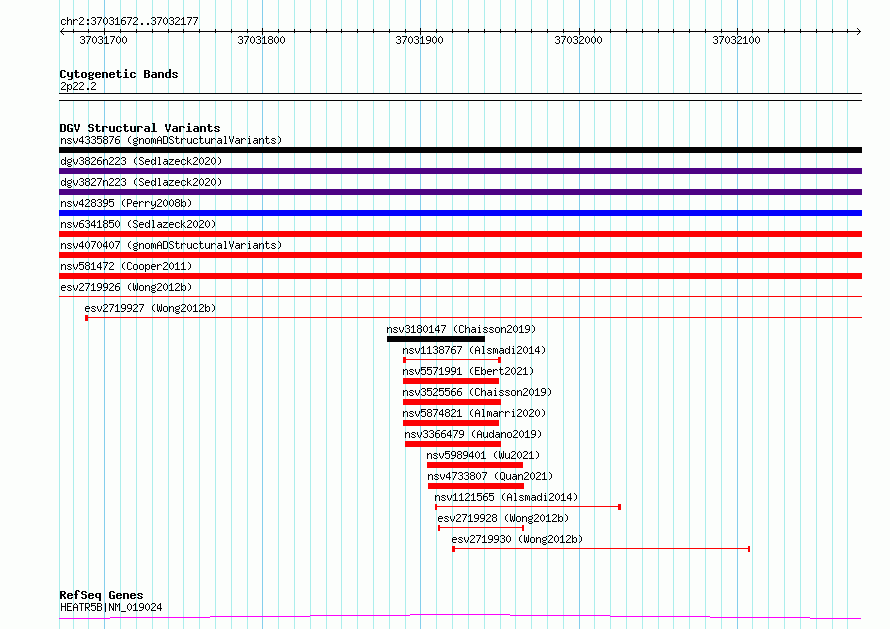The height and width of the screenshot is (629, 890).
Task: Open nsv5571991 (Ebert2021) variant label
Action: coord(468,371)
